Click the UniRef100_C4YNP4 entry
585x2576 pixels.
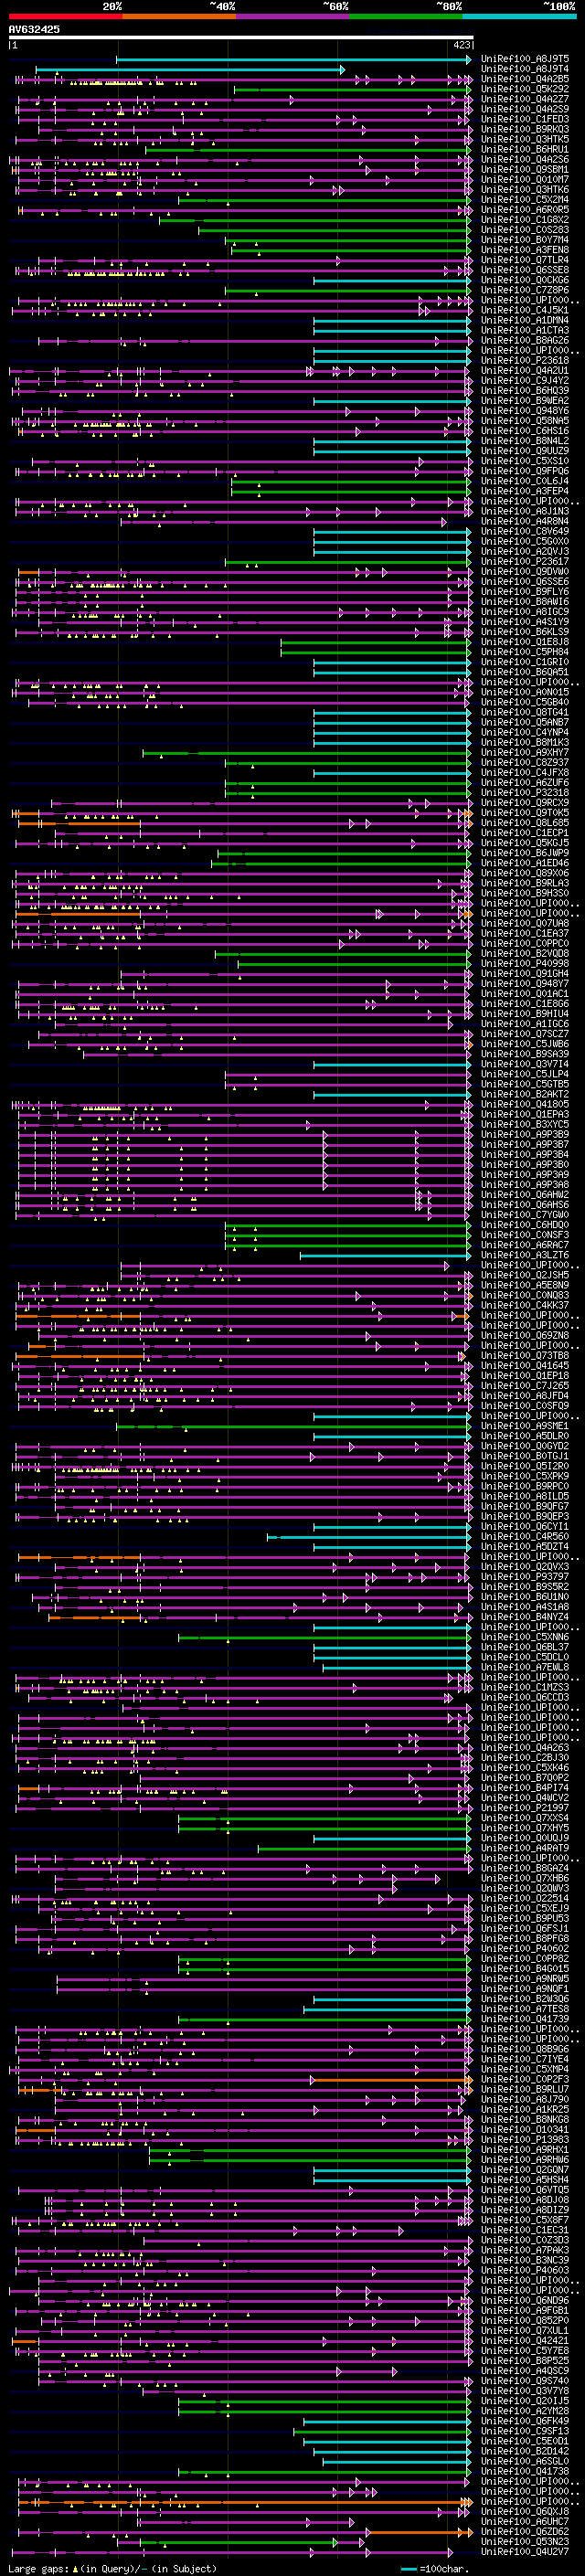[x=525, y=732]
